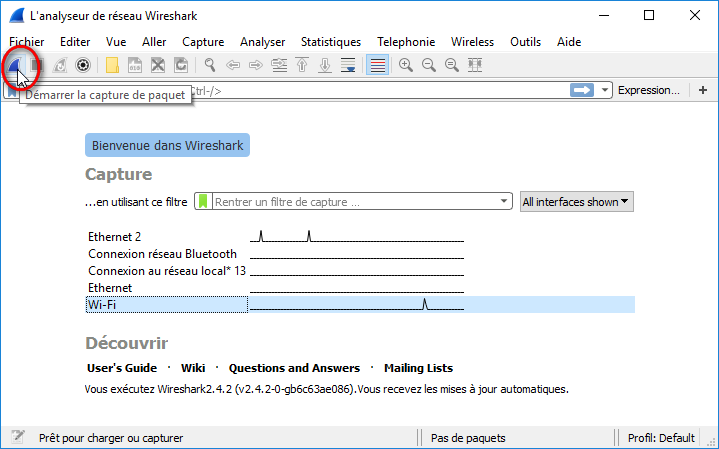The image size is (719, 449).
Task: Expand capture filter history dropdown
Action: 504,201
